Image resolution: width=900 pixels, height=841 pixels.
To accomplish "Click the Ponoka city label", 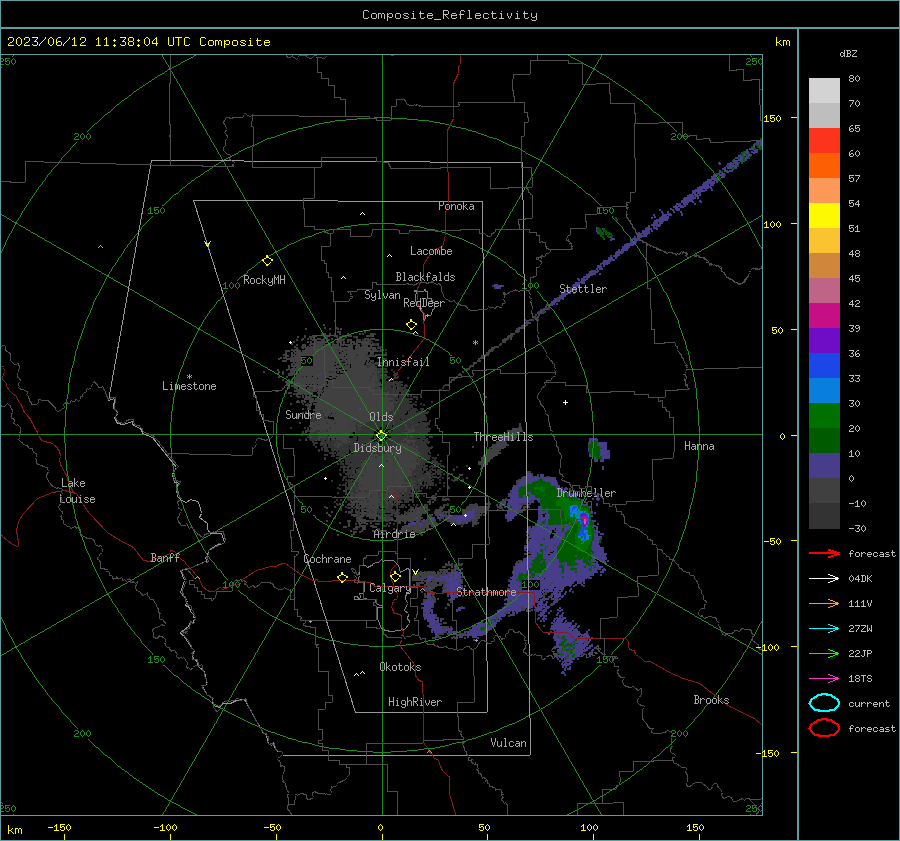I will point(456,206).
